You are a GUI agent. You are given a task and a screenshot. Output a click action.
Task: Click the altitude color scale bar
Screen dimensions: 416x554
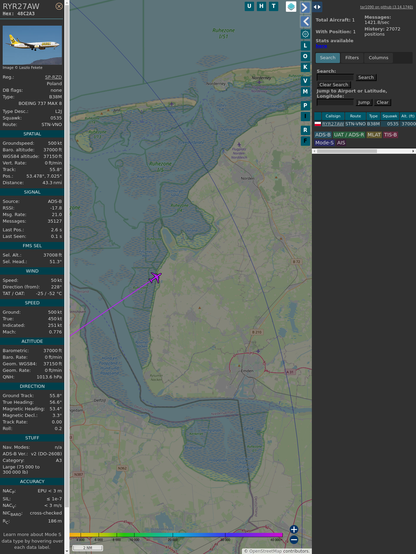(x=176, y=535)
